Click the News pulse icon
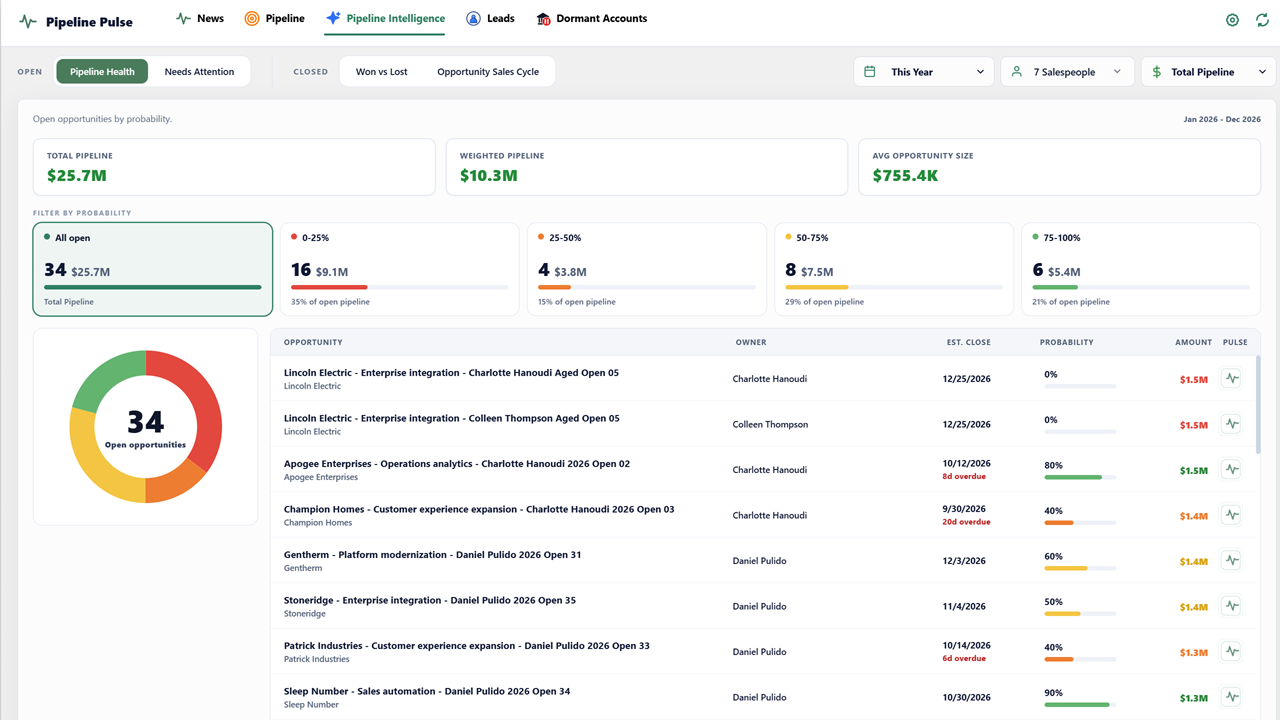The width and height of the screenshot is (1280, 720). pyautogui.click(x=183, y=18)
